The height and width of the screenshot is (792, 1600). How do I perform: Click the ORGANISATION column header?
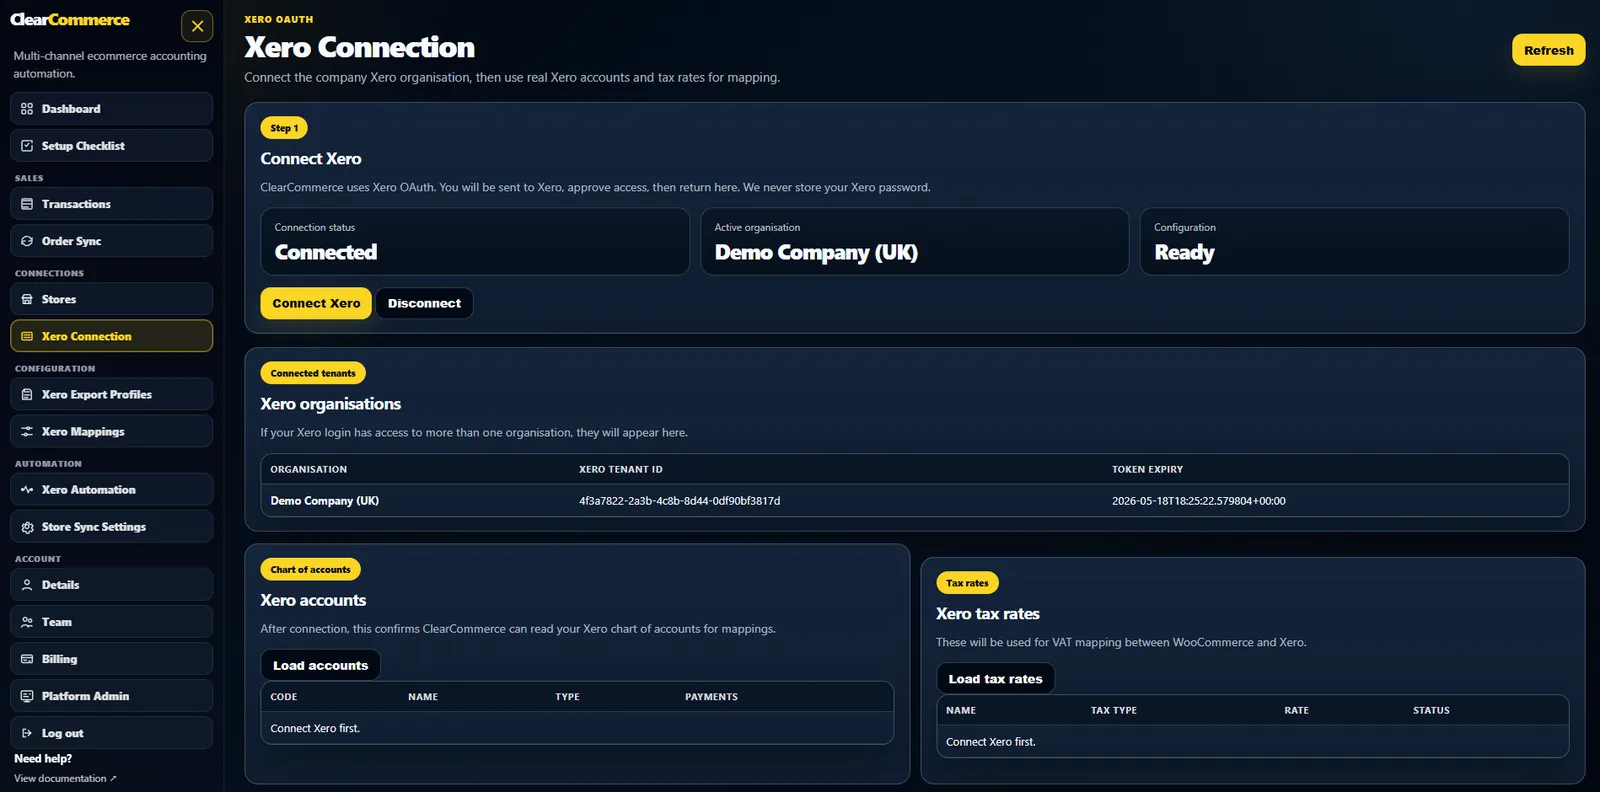point(309,469)
